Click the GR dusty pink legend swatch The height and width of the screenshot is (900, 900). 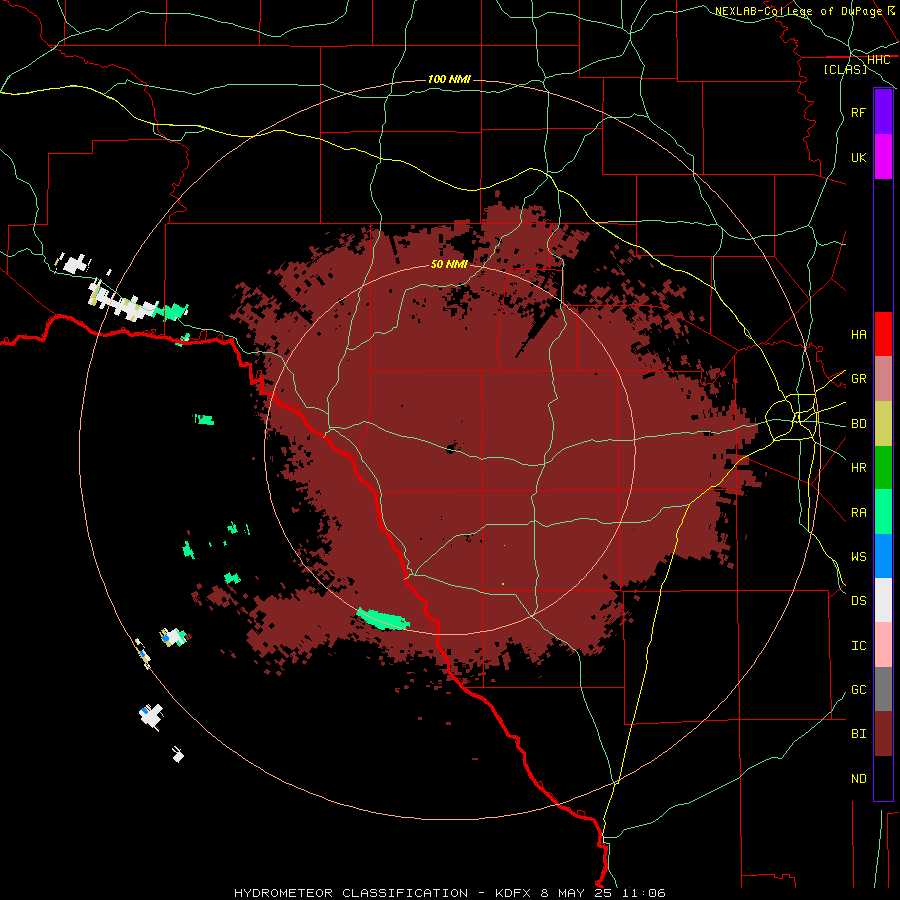pos(883,378)
